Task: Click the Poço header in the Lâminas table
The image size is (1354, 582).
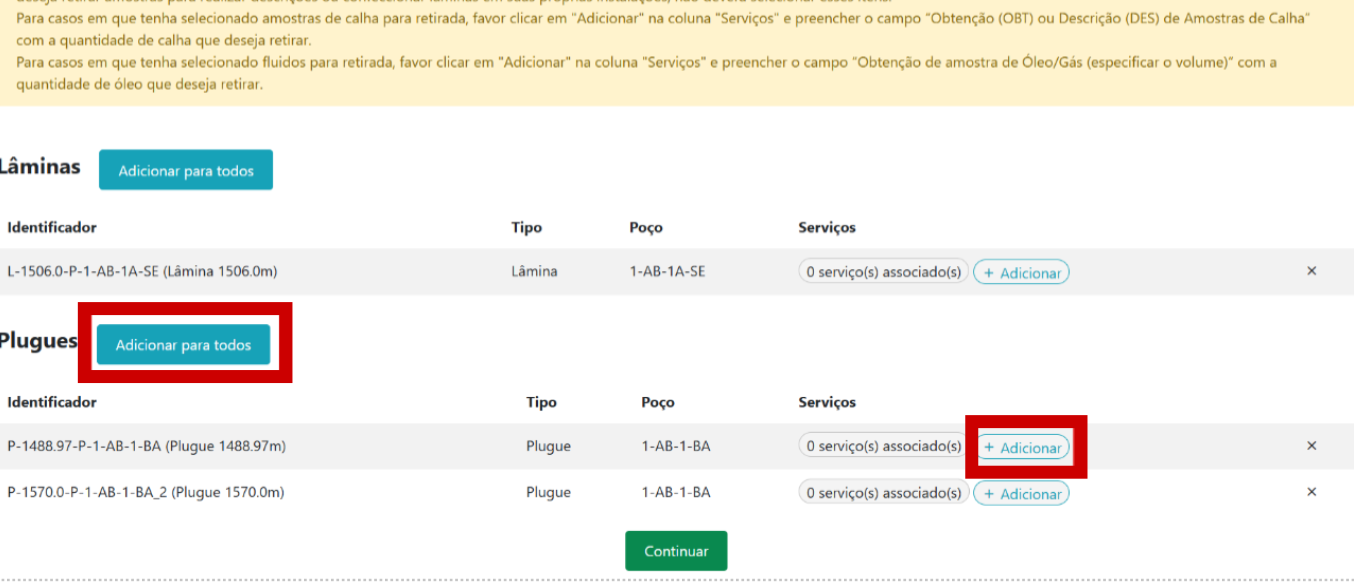Action: click(x=646, y=227)
